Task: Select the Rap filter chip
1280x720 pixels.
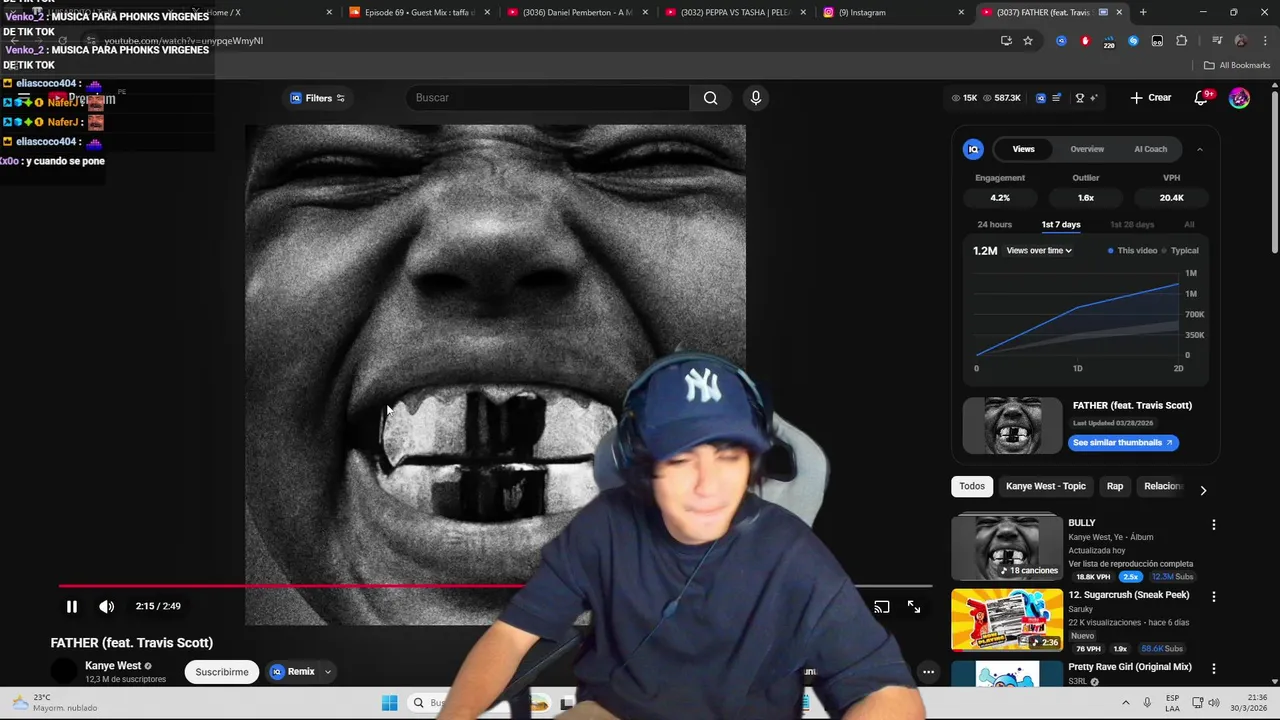Action: coord(1115,486)
